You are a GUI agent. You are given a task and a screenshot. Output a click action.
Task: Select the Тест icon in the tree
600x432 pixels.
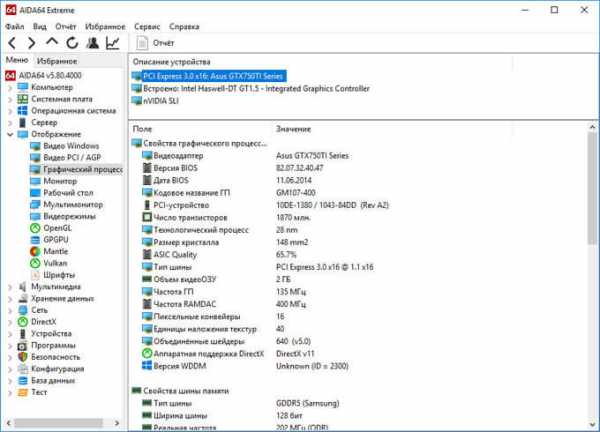(23, 392)
